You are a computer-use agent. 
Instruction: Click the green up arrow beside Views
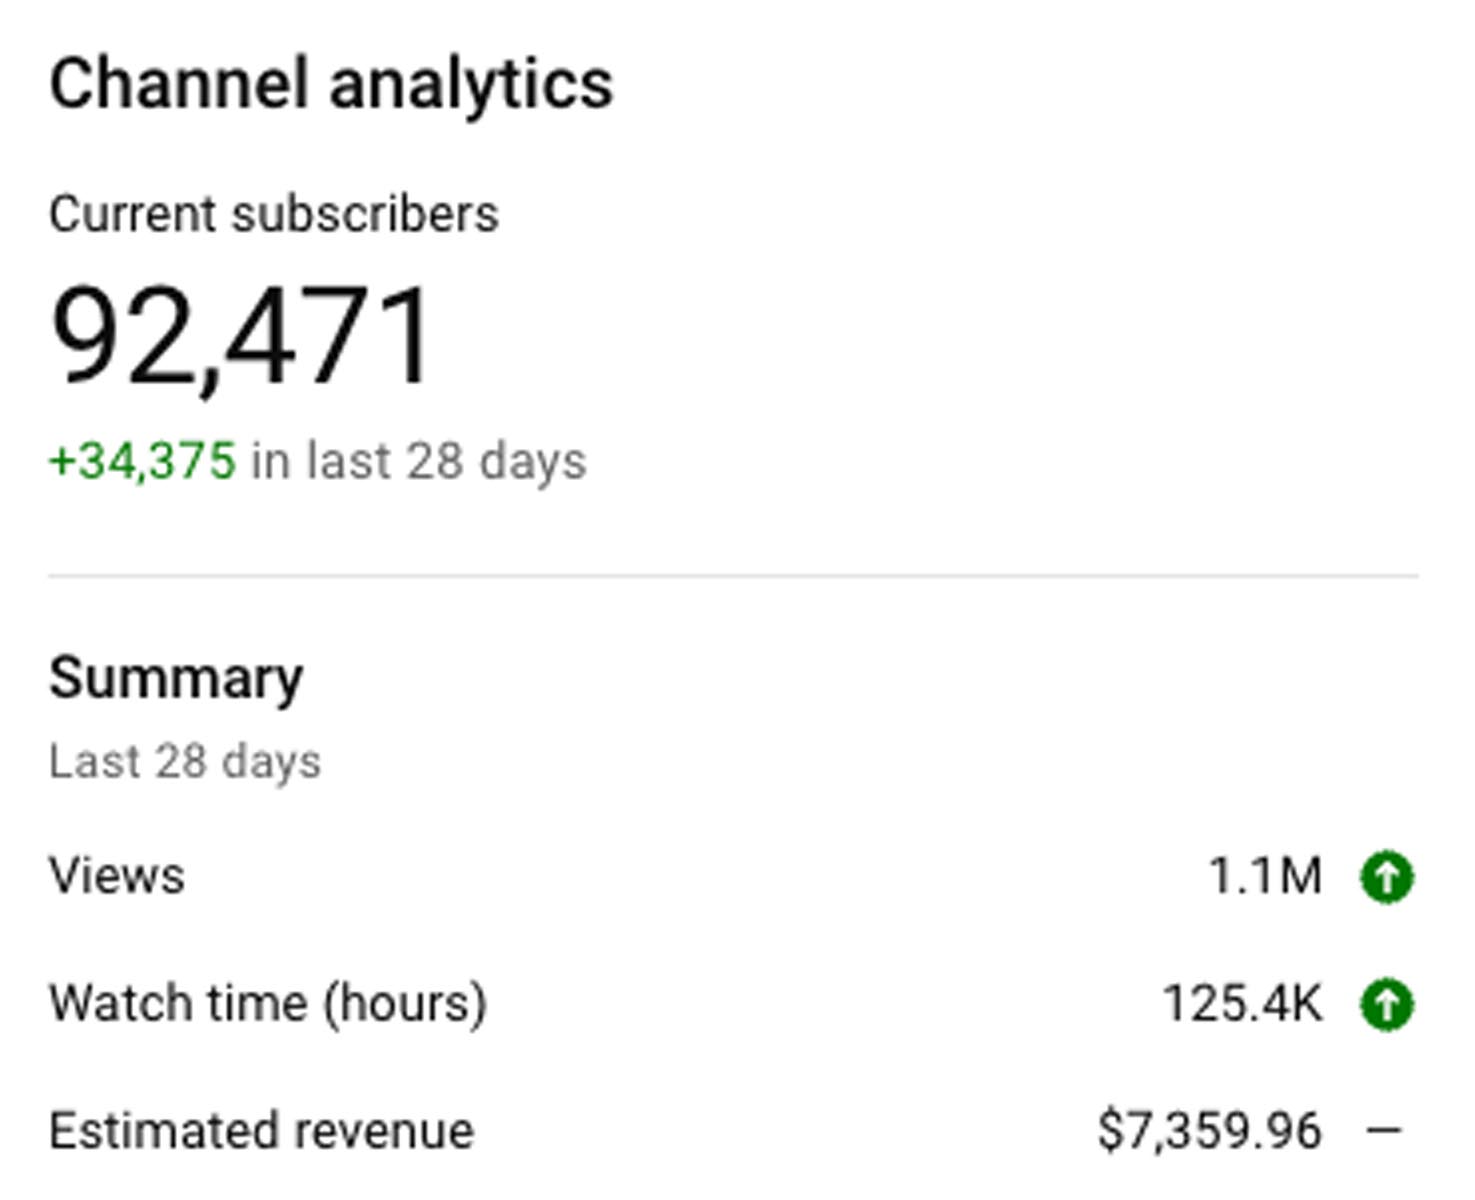pos(1387,877)
